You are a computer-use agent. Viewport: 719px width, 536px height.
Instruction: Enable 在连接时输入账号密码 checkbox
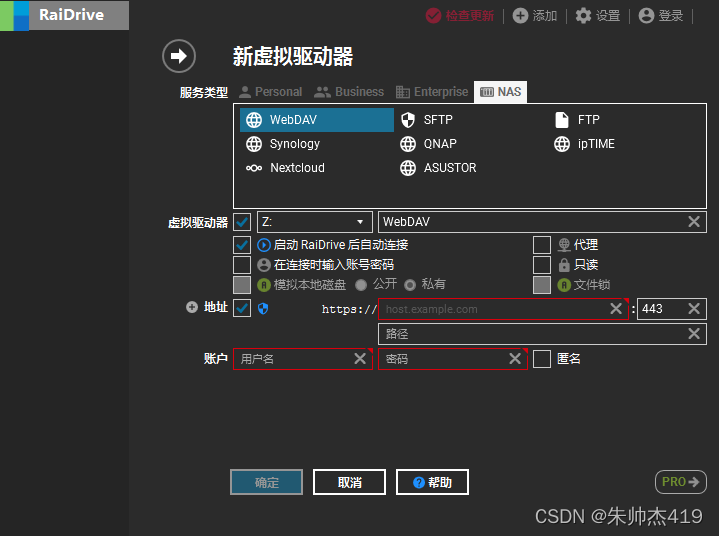(242, 265)
